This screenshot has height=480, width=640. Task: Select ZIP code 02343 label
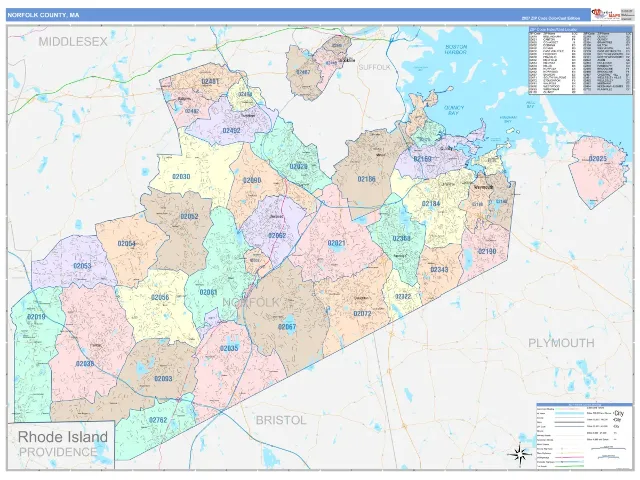[x=439, y=270]
